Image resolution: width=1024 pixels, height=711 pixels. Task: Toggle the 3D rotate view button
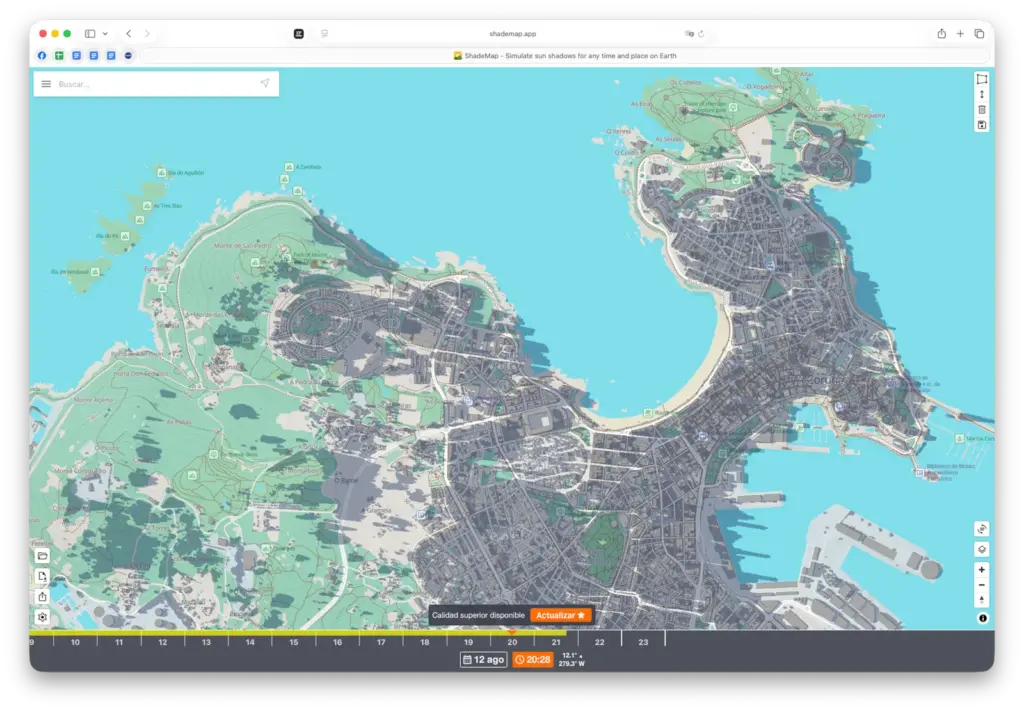982,529
